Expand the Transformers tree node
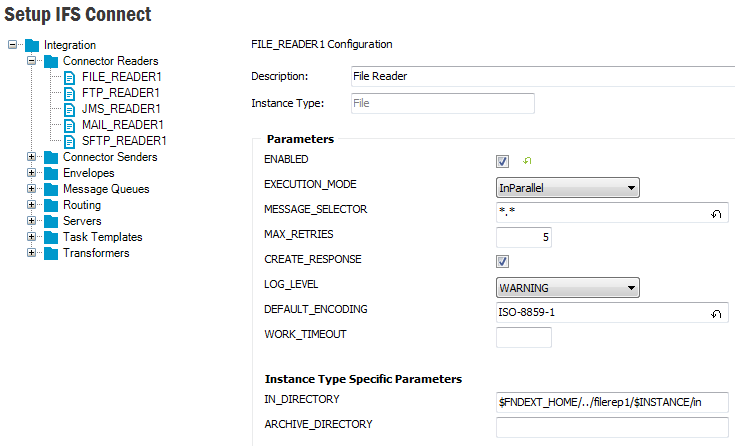The image size is (735, 446). point(32,253)
